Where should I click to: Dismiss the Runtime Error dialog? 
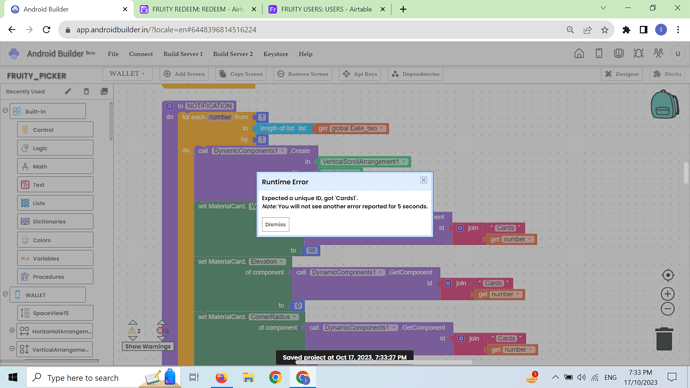click(x=275, y=224)
